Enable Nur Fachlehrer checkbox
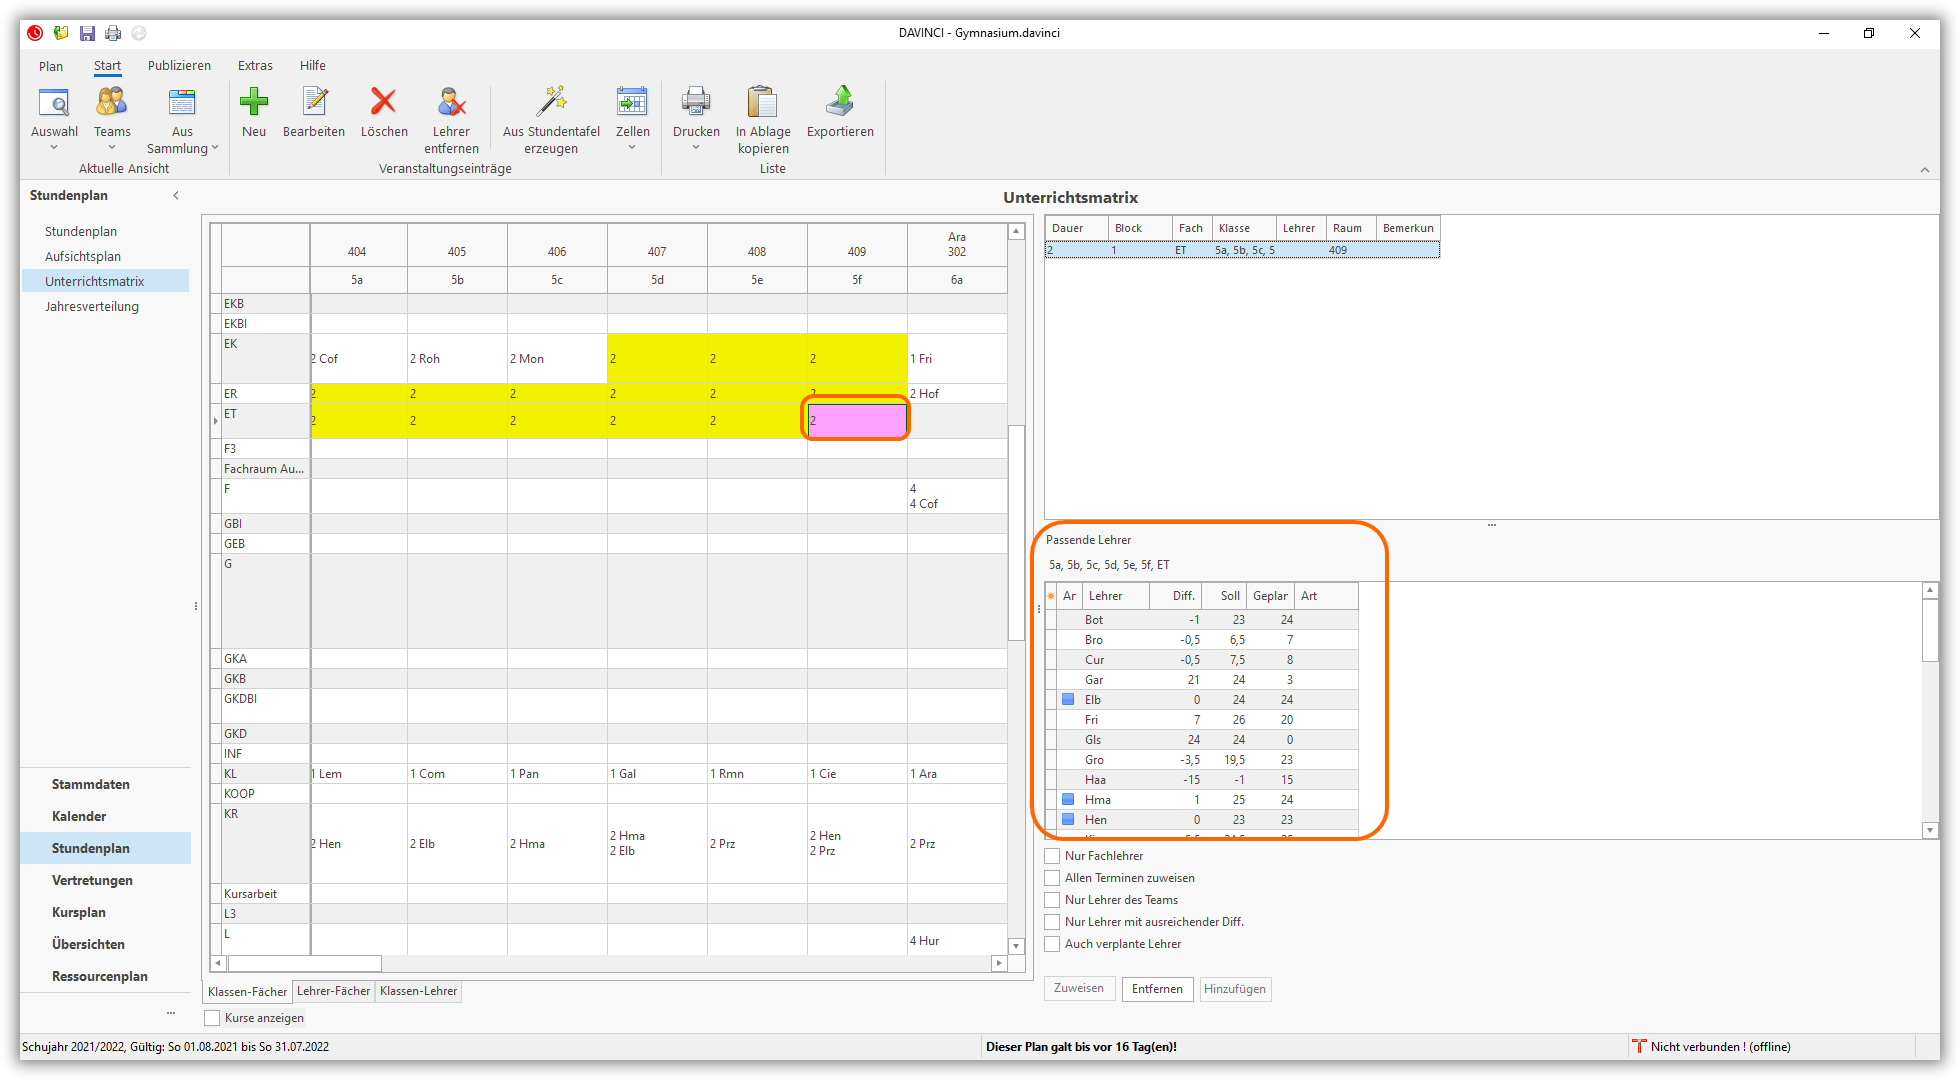Screen dimensions: 1960x1080 1052,856
